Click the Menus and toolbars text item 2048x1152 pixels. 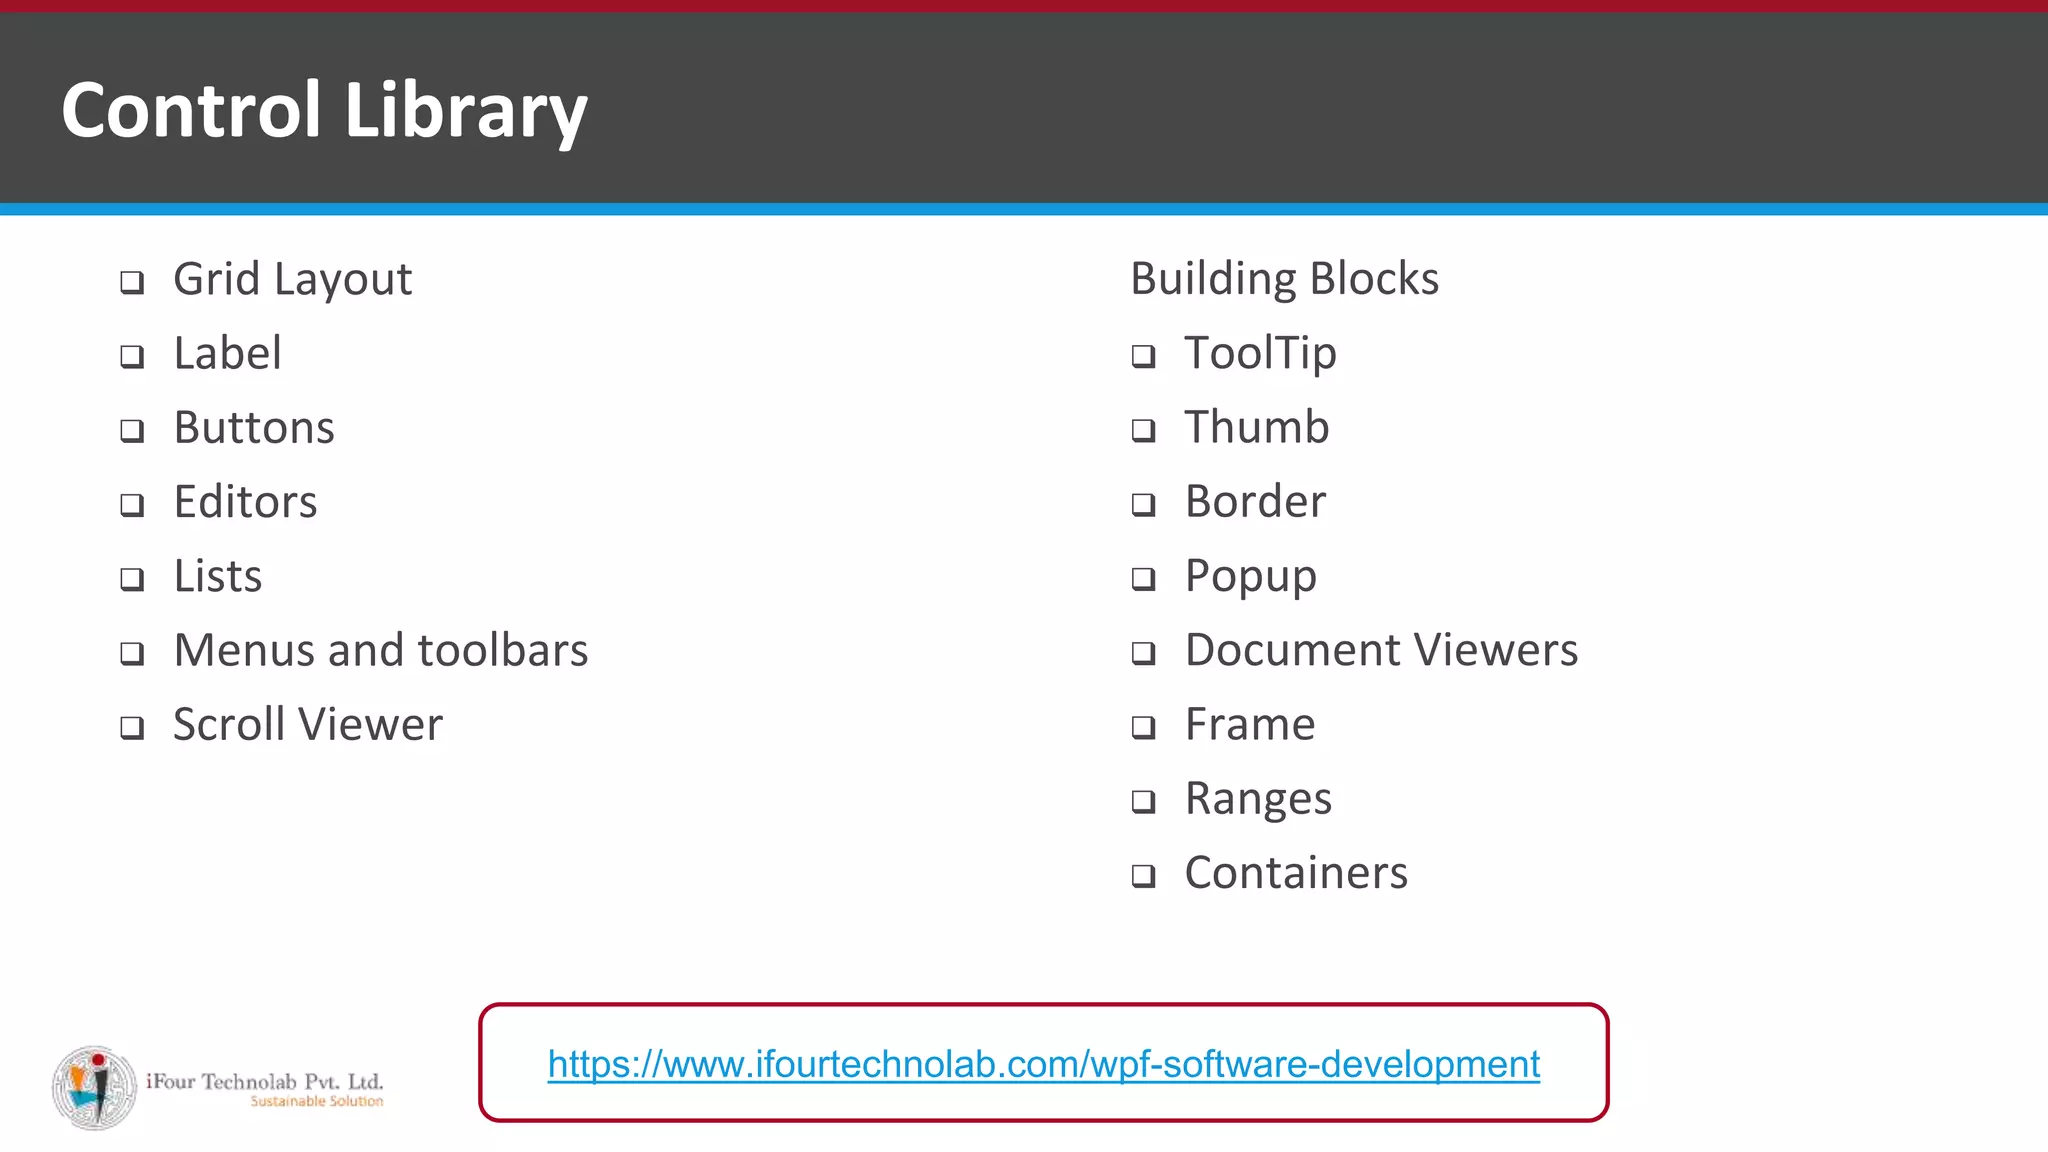coord(380,650)
